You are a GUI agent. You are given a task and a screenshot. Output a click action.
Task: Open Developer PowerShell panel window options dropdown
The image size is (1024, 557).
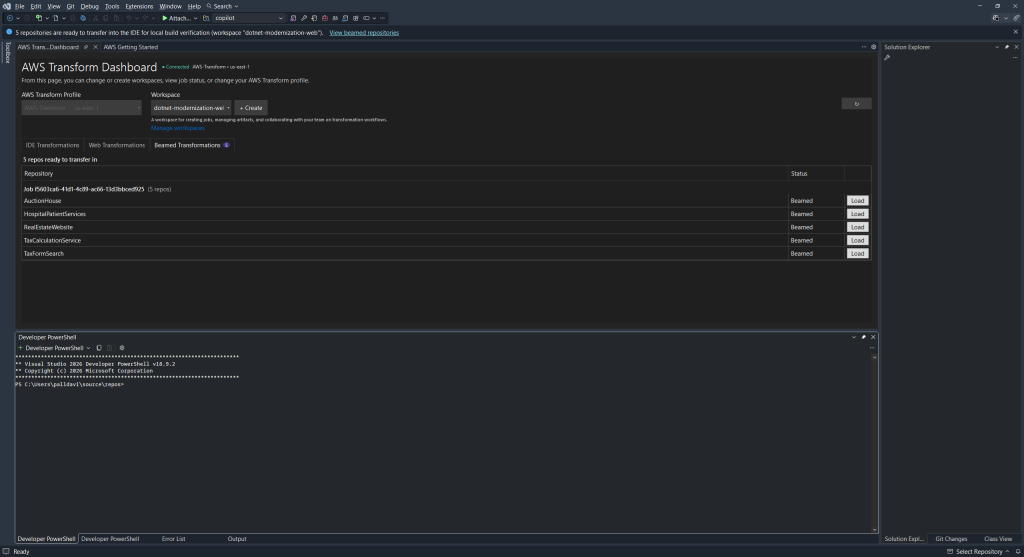point(854,337)
